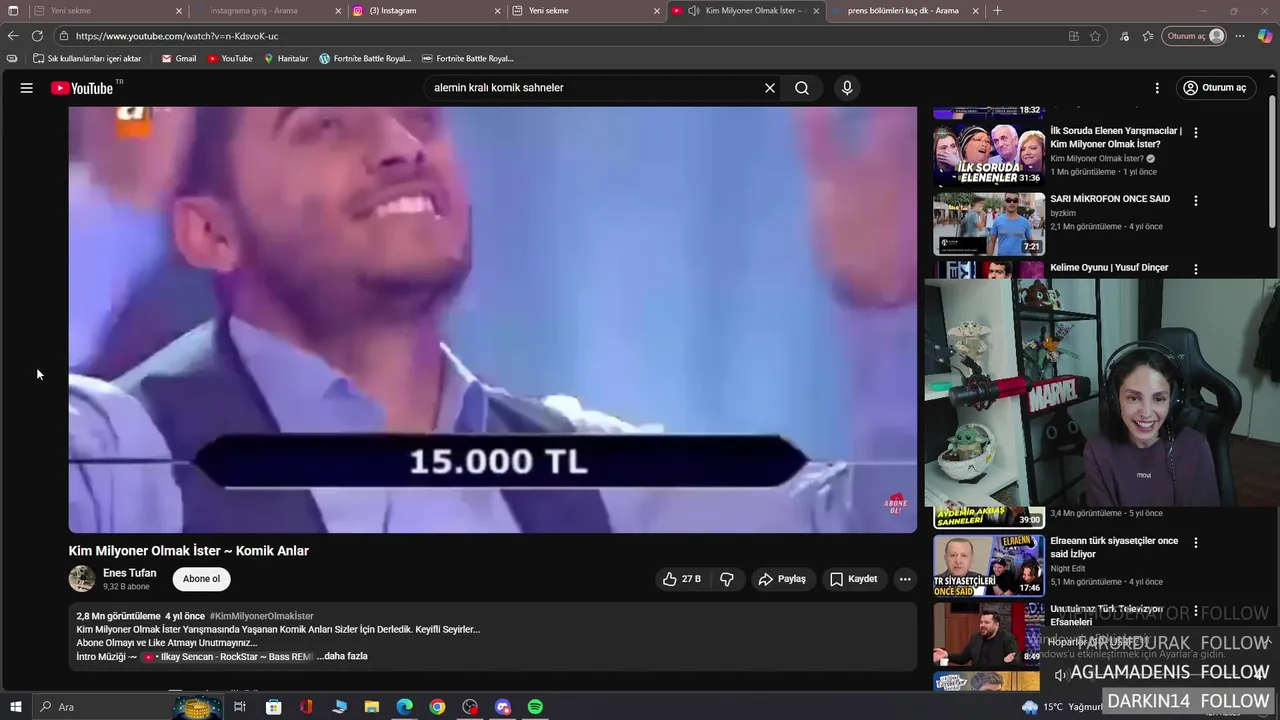1280x720 pixels.
Task: Open the Gmail bookmark
Action: click(x=179, y=58)
